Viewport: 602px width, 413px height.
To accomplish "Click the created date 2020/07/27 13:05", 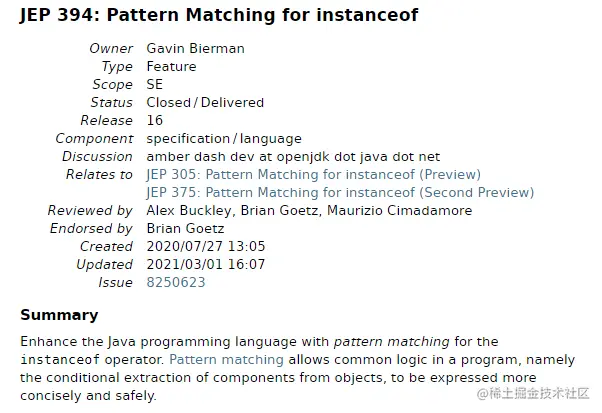I will click(206, 247).
